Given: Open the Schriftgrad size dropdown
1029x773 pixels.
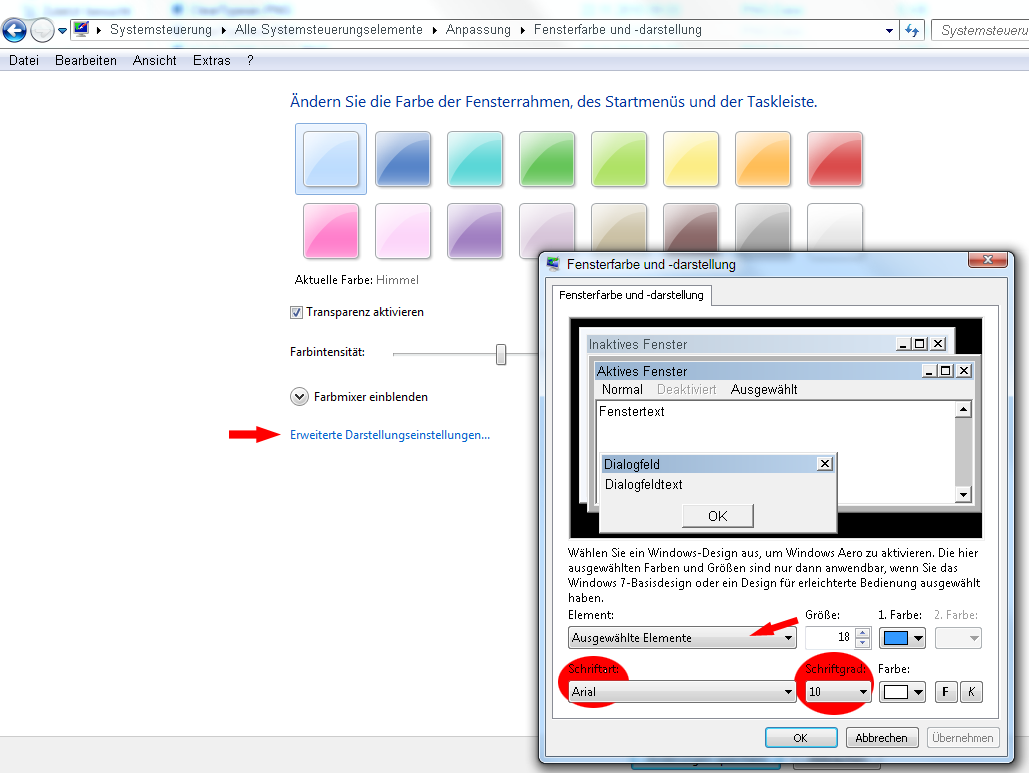Looking at the screenshot, I should tap(839, 692).
